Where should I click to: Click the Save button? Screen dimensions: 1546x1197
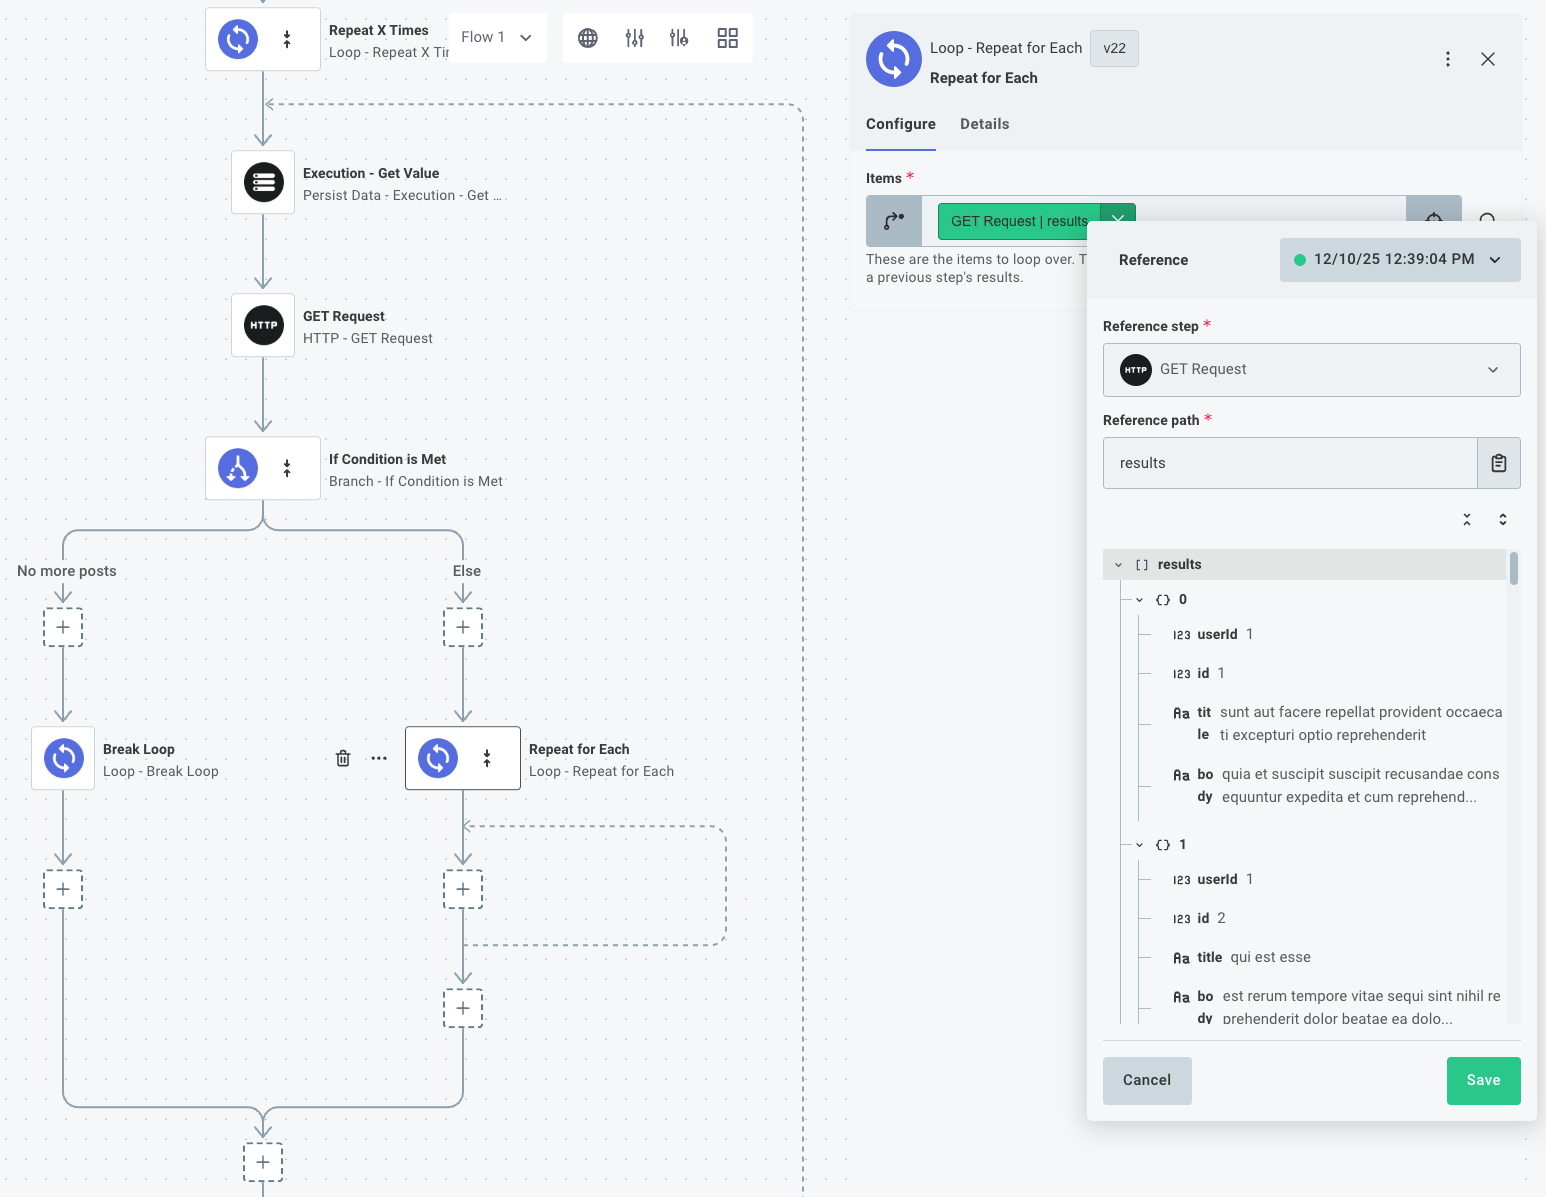click(1483, 1080)
